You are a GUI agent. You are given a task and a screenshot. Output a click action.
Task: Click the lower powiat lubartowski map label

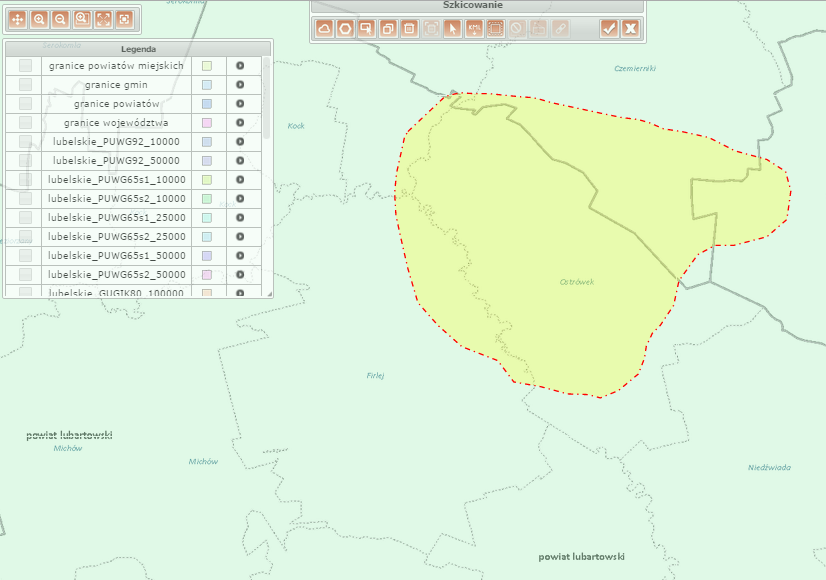click(x=582, y=557)
